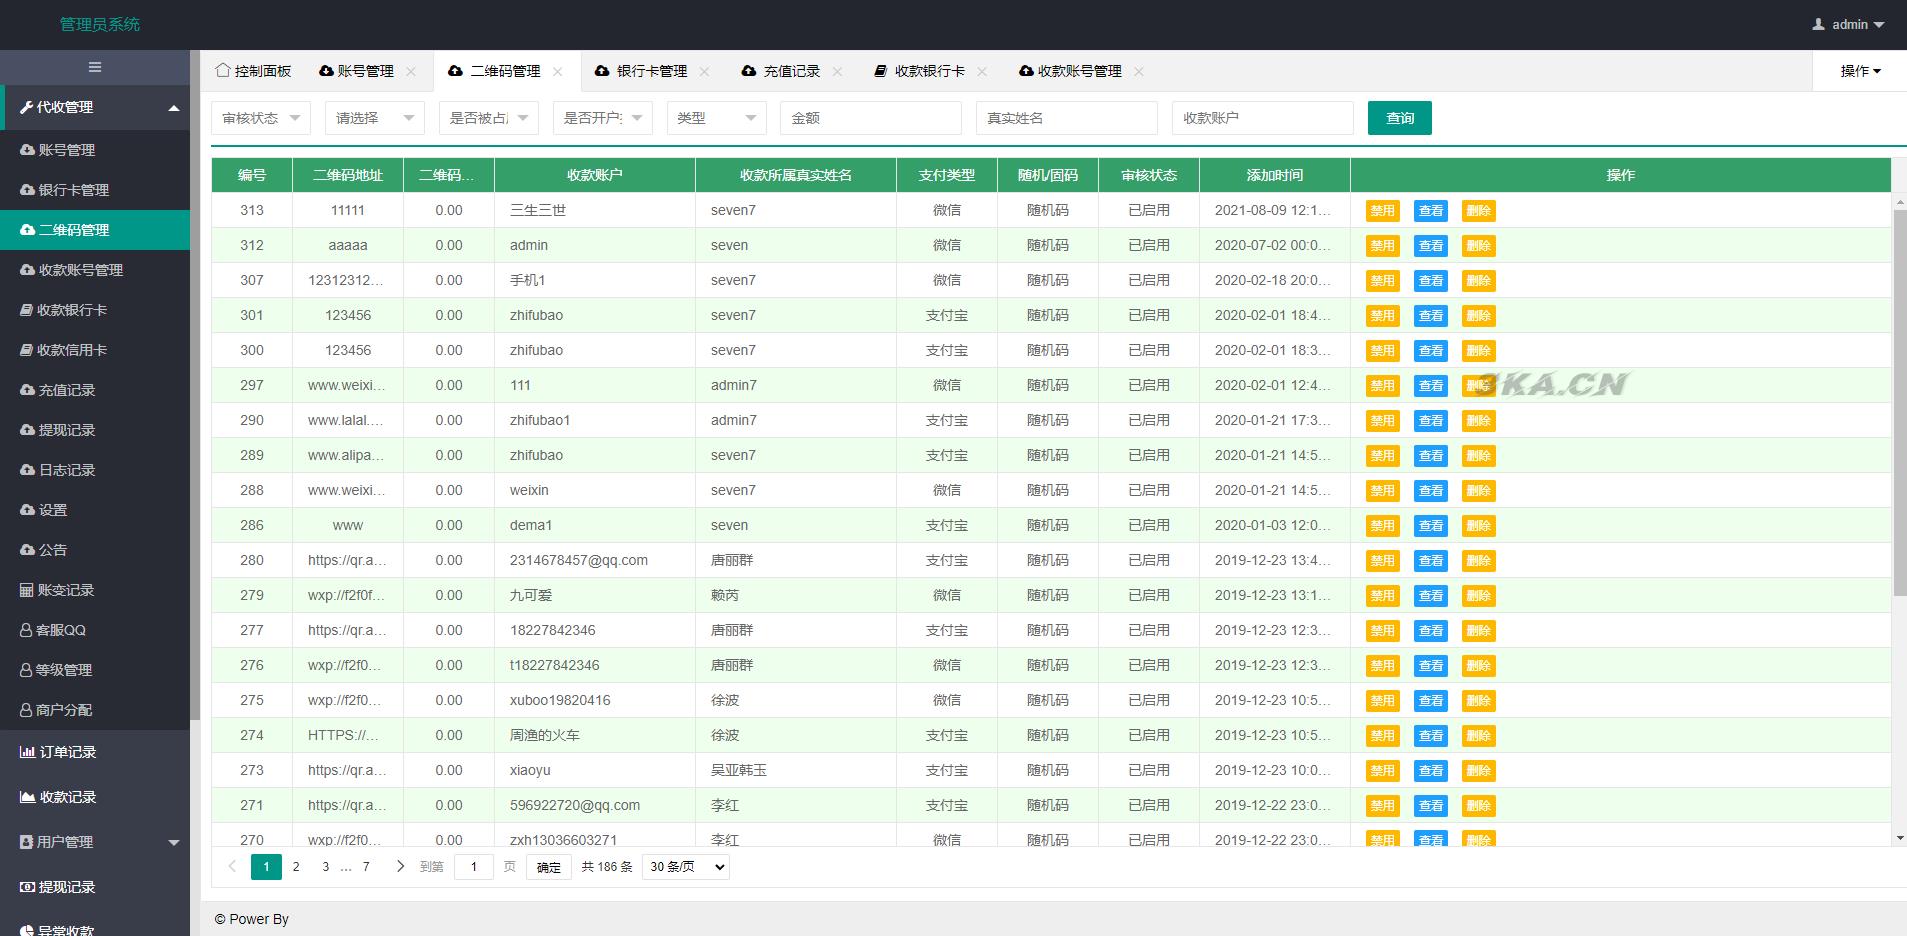
Task: Click the book icon next to 收款银行卡 in the sidebar
Action: [x=27, y=310]
